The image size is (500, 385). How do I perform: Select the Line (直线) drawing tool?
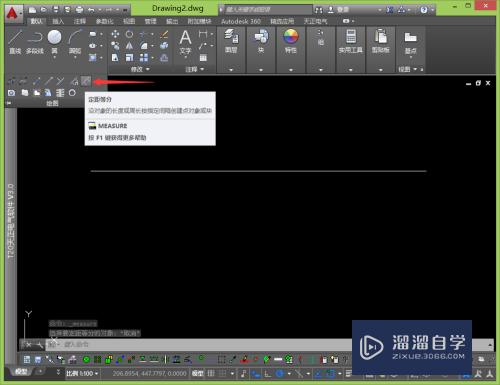pos(15,41)
